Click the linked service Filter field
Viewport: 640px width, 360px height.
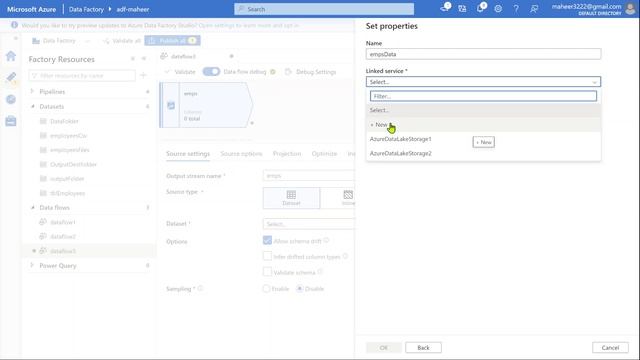tap(483, 96)
